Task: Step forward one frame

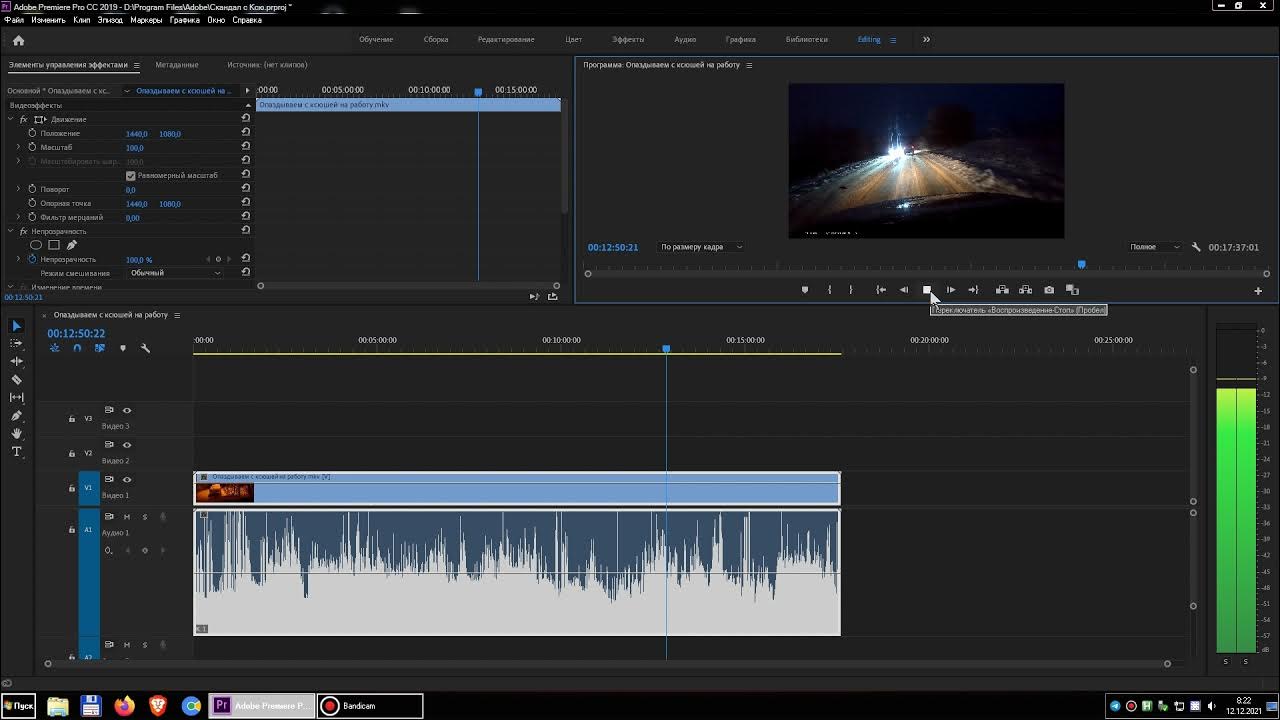Action: pyautogui.click(x=950, y=290)
